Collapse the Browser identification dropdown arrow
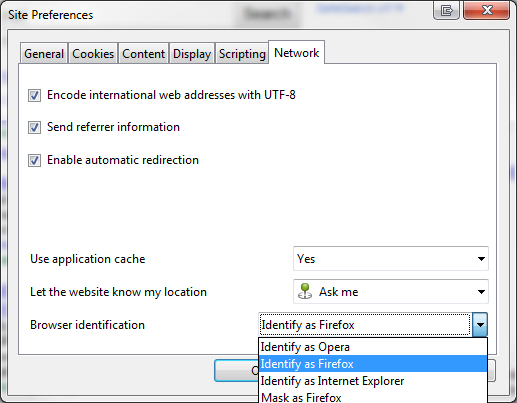 [480, 325]
